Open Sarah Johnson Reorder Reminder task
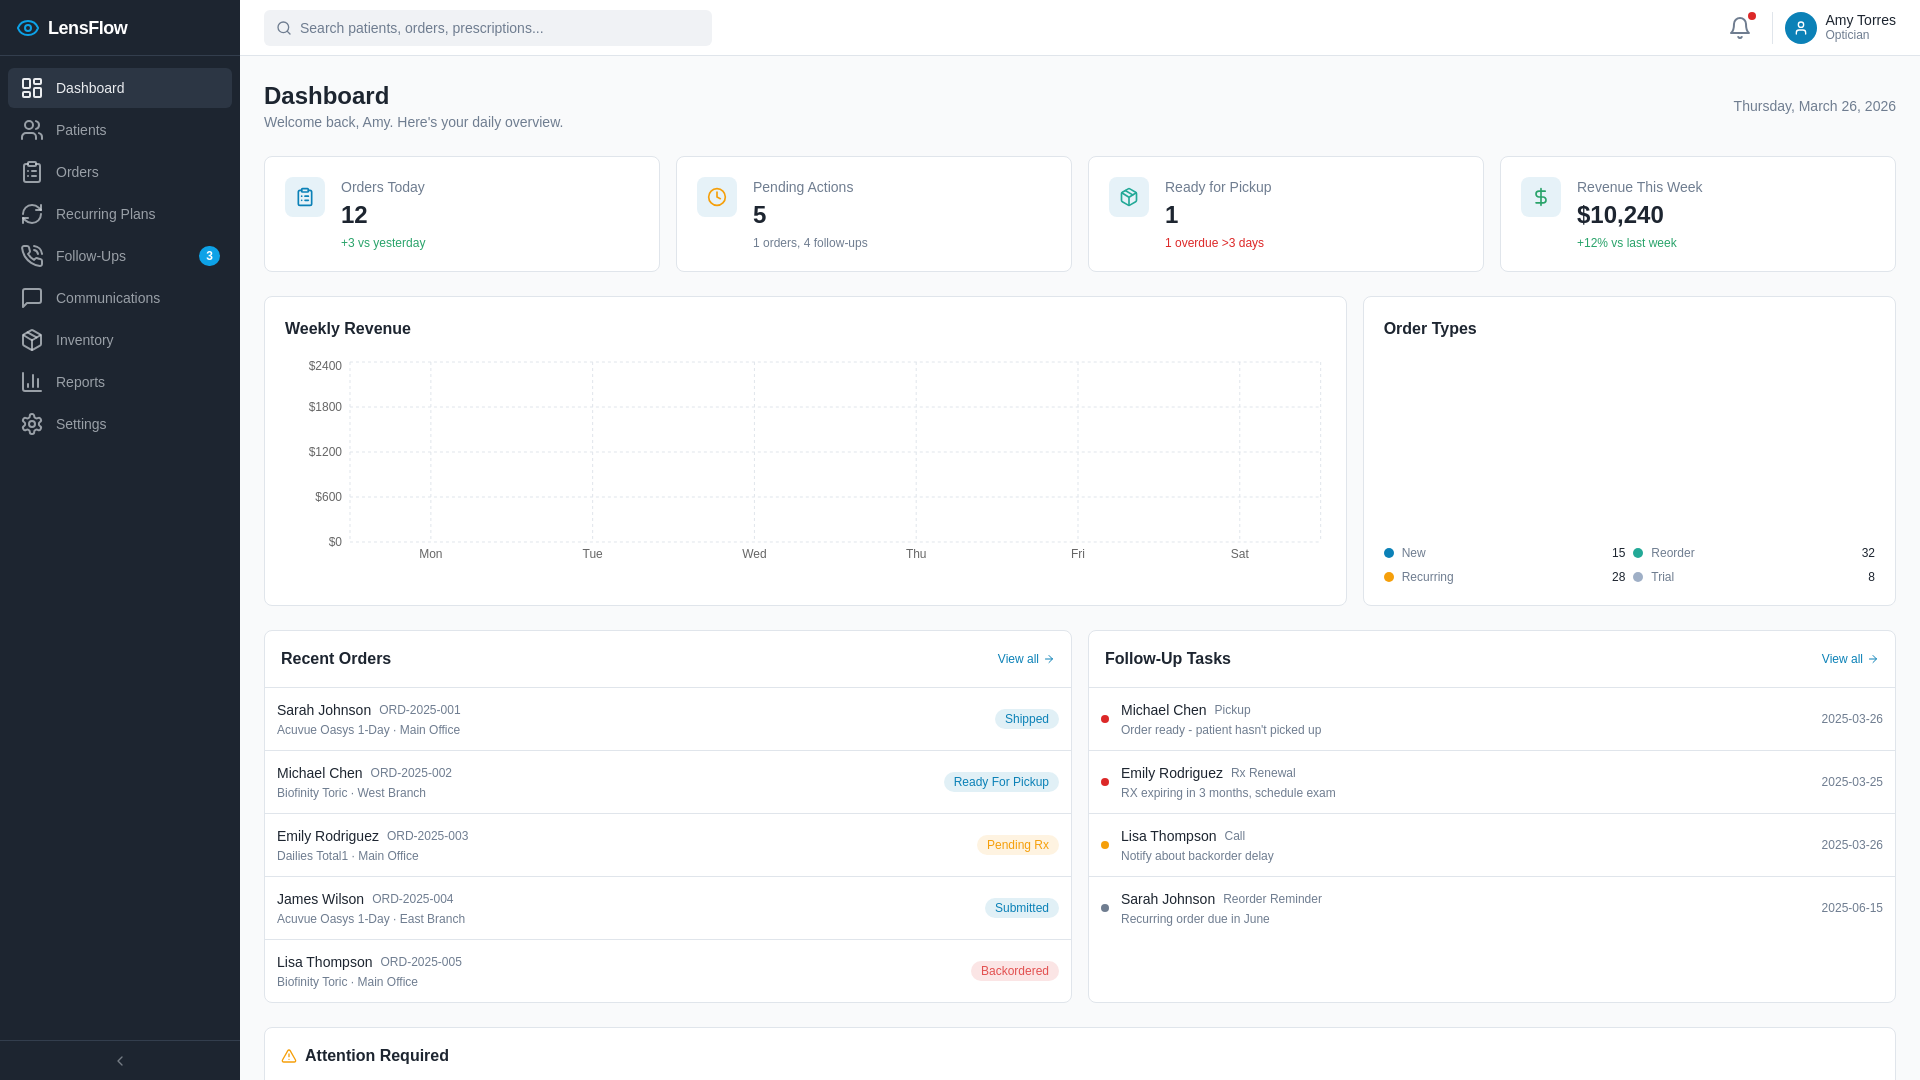The height and width of the screenshot is (1080, 1920). 1492,908
